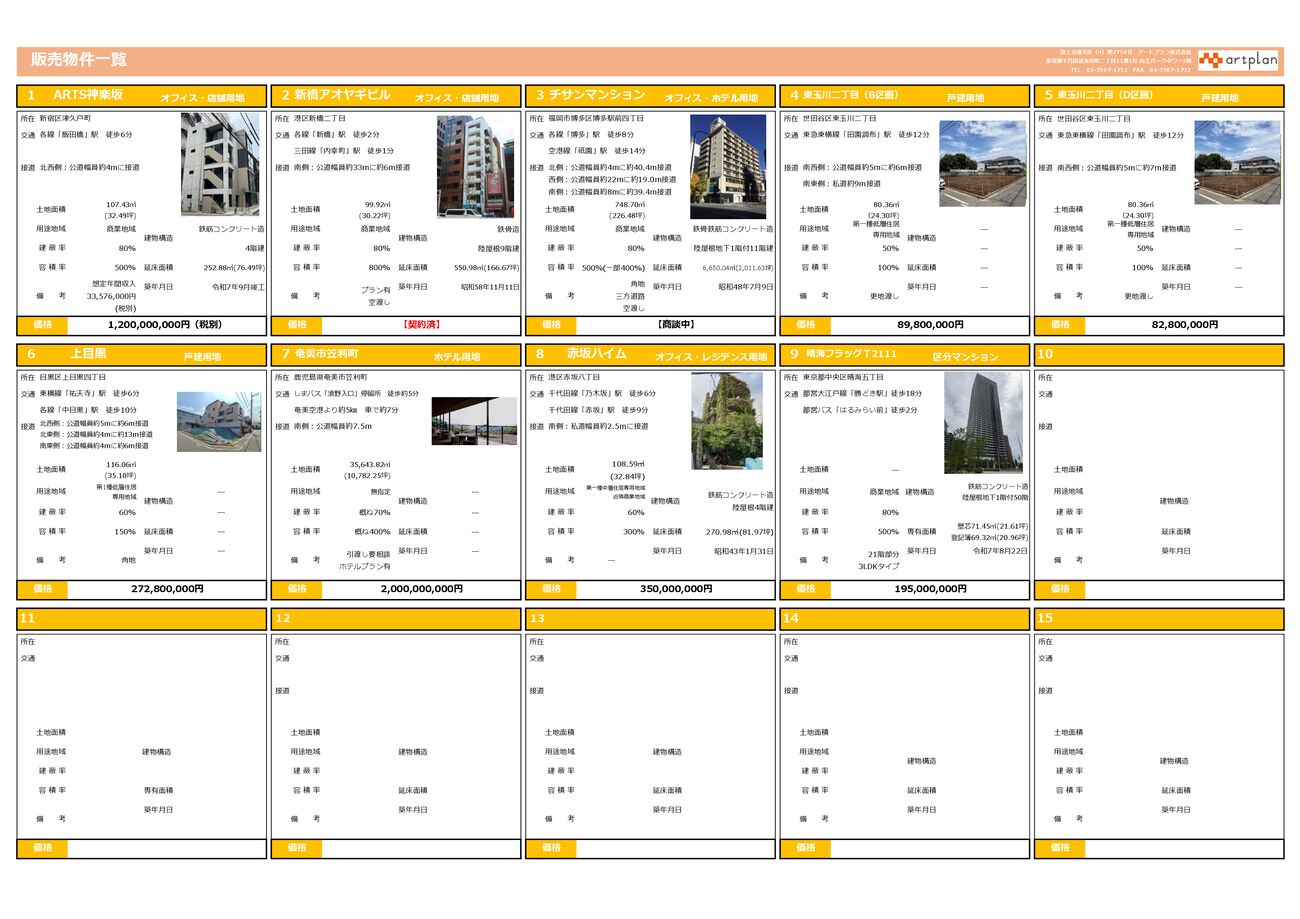Click the empty listing 10 header bar
1300x919 pixels.
(x=1158, y=355)
